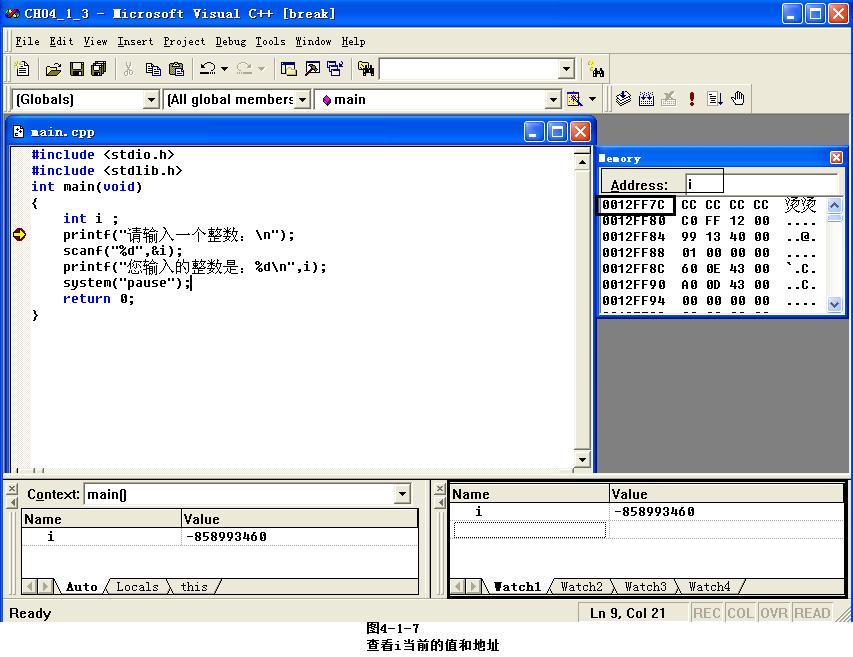Switch to the Locals tab
The height and width of the screenshot is (657, 853).
(137, 587)
